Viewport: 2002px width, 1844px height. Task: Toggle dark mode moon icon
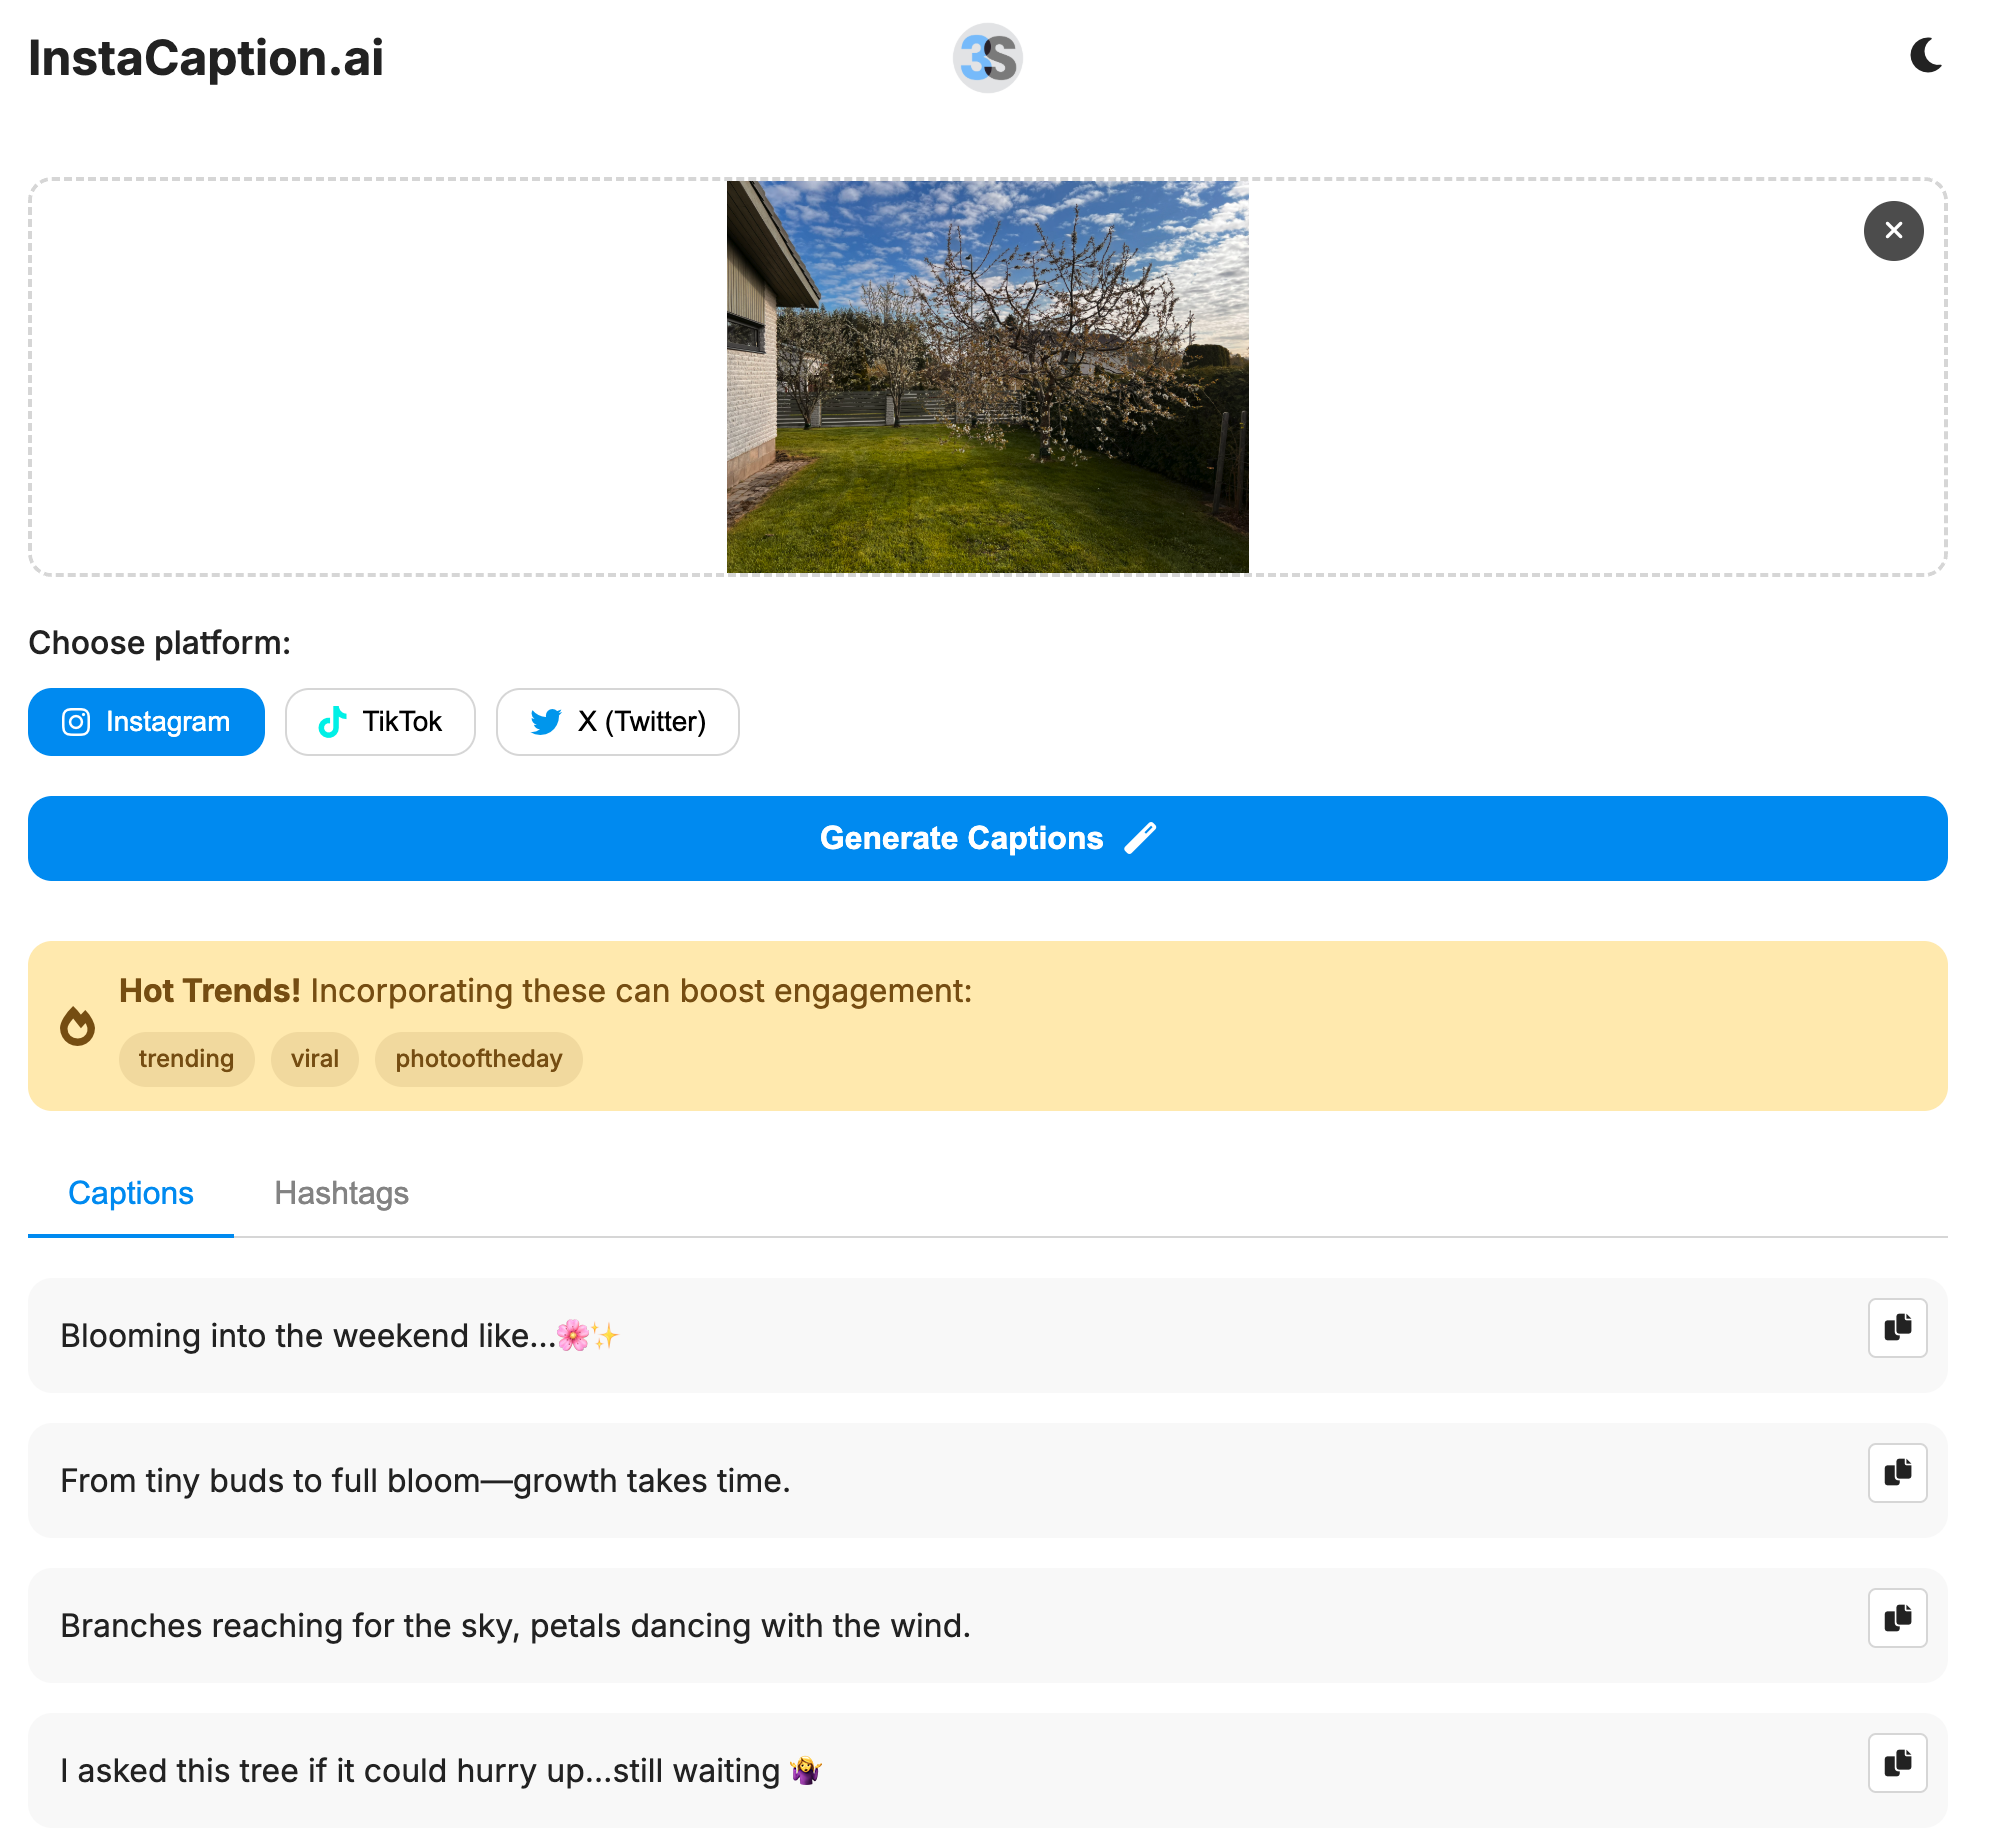click(x=1925, y=56)
